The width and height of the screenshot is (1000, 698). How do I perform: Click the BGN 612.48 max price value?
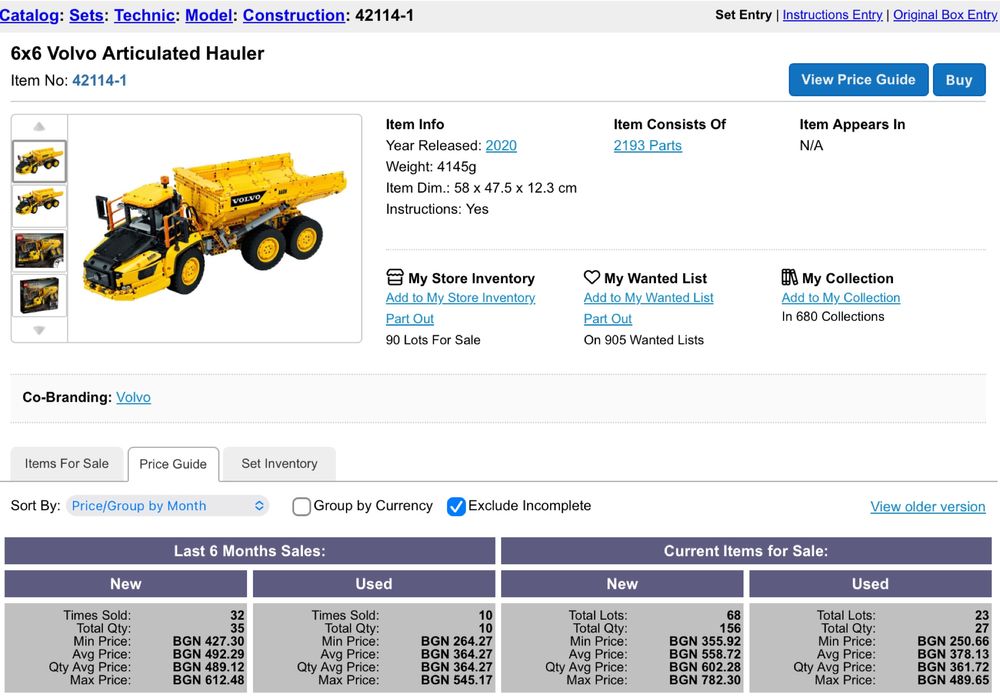click(208, 680)
